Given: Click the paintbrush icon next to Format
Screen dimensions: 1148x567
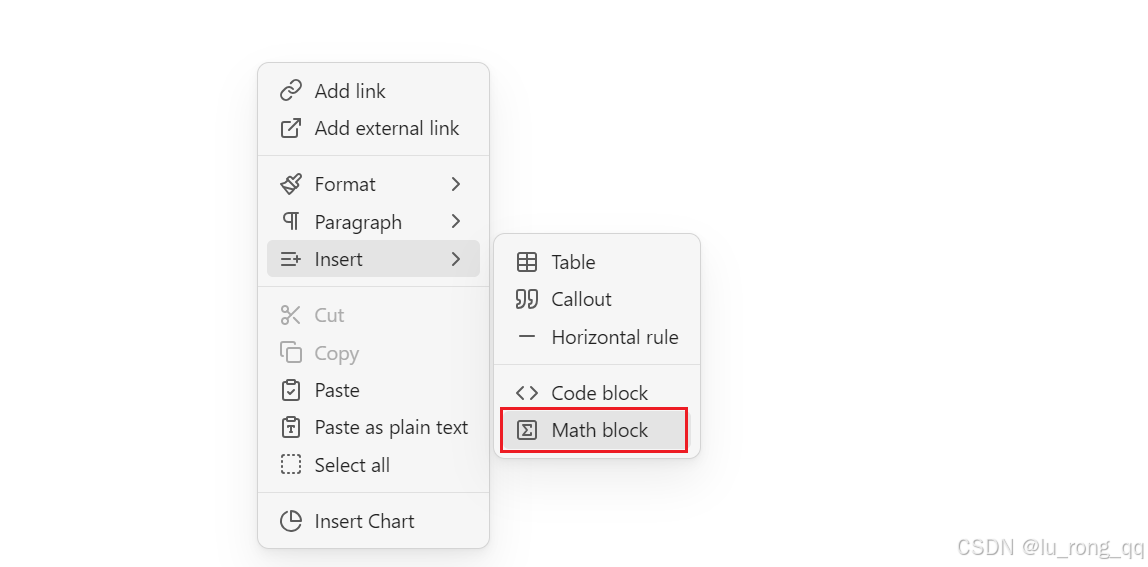Looking at the screenshot, I should (x=291, y=184).
